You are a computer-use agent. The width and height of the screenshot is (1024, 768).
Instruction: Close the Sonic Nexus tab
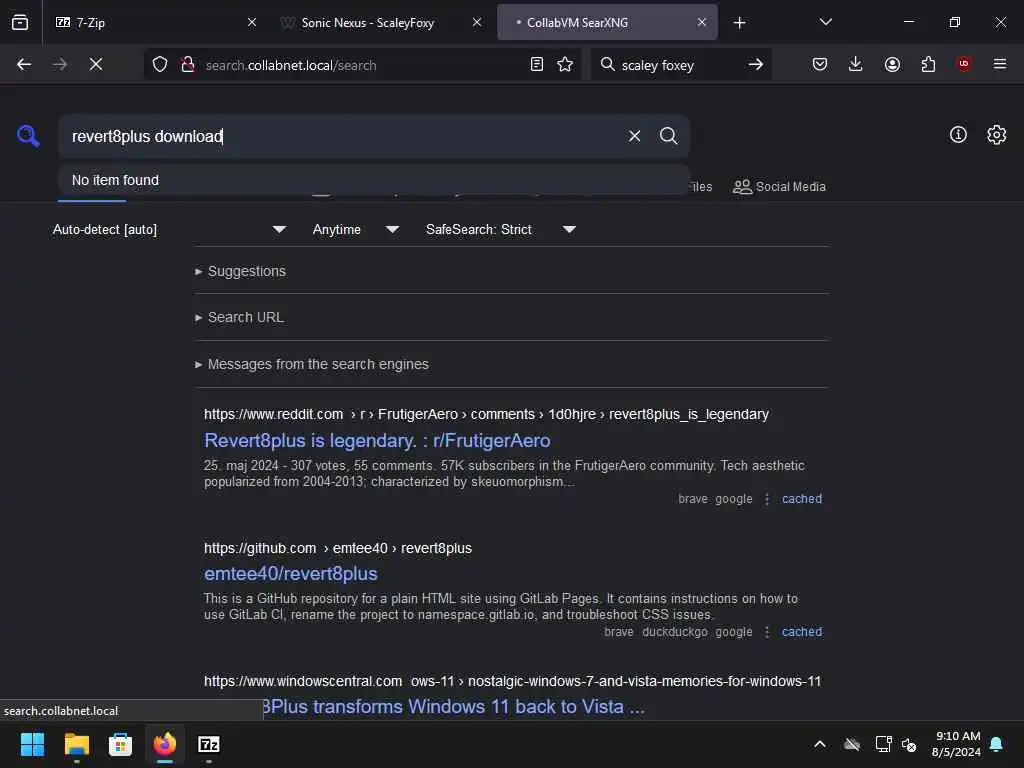(x=477, y=22)
